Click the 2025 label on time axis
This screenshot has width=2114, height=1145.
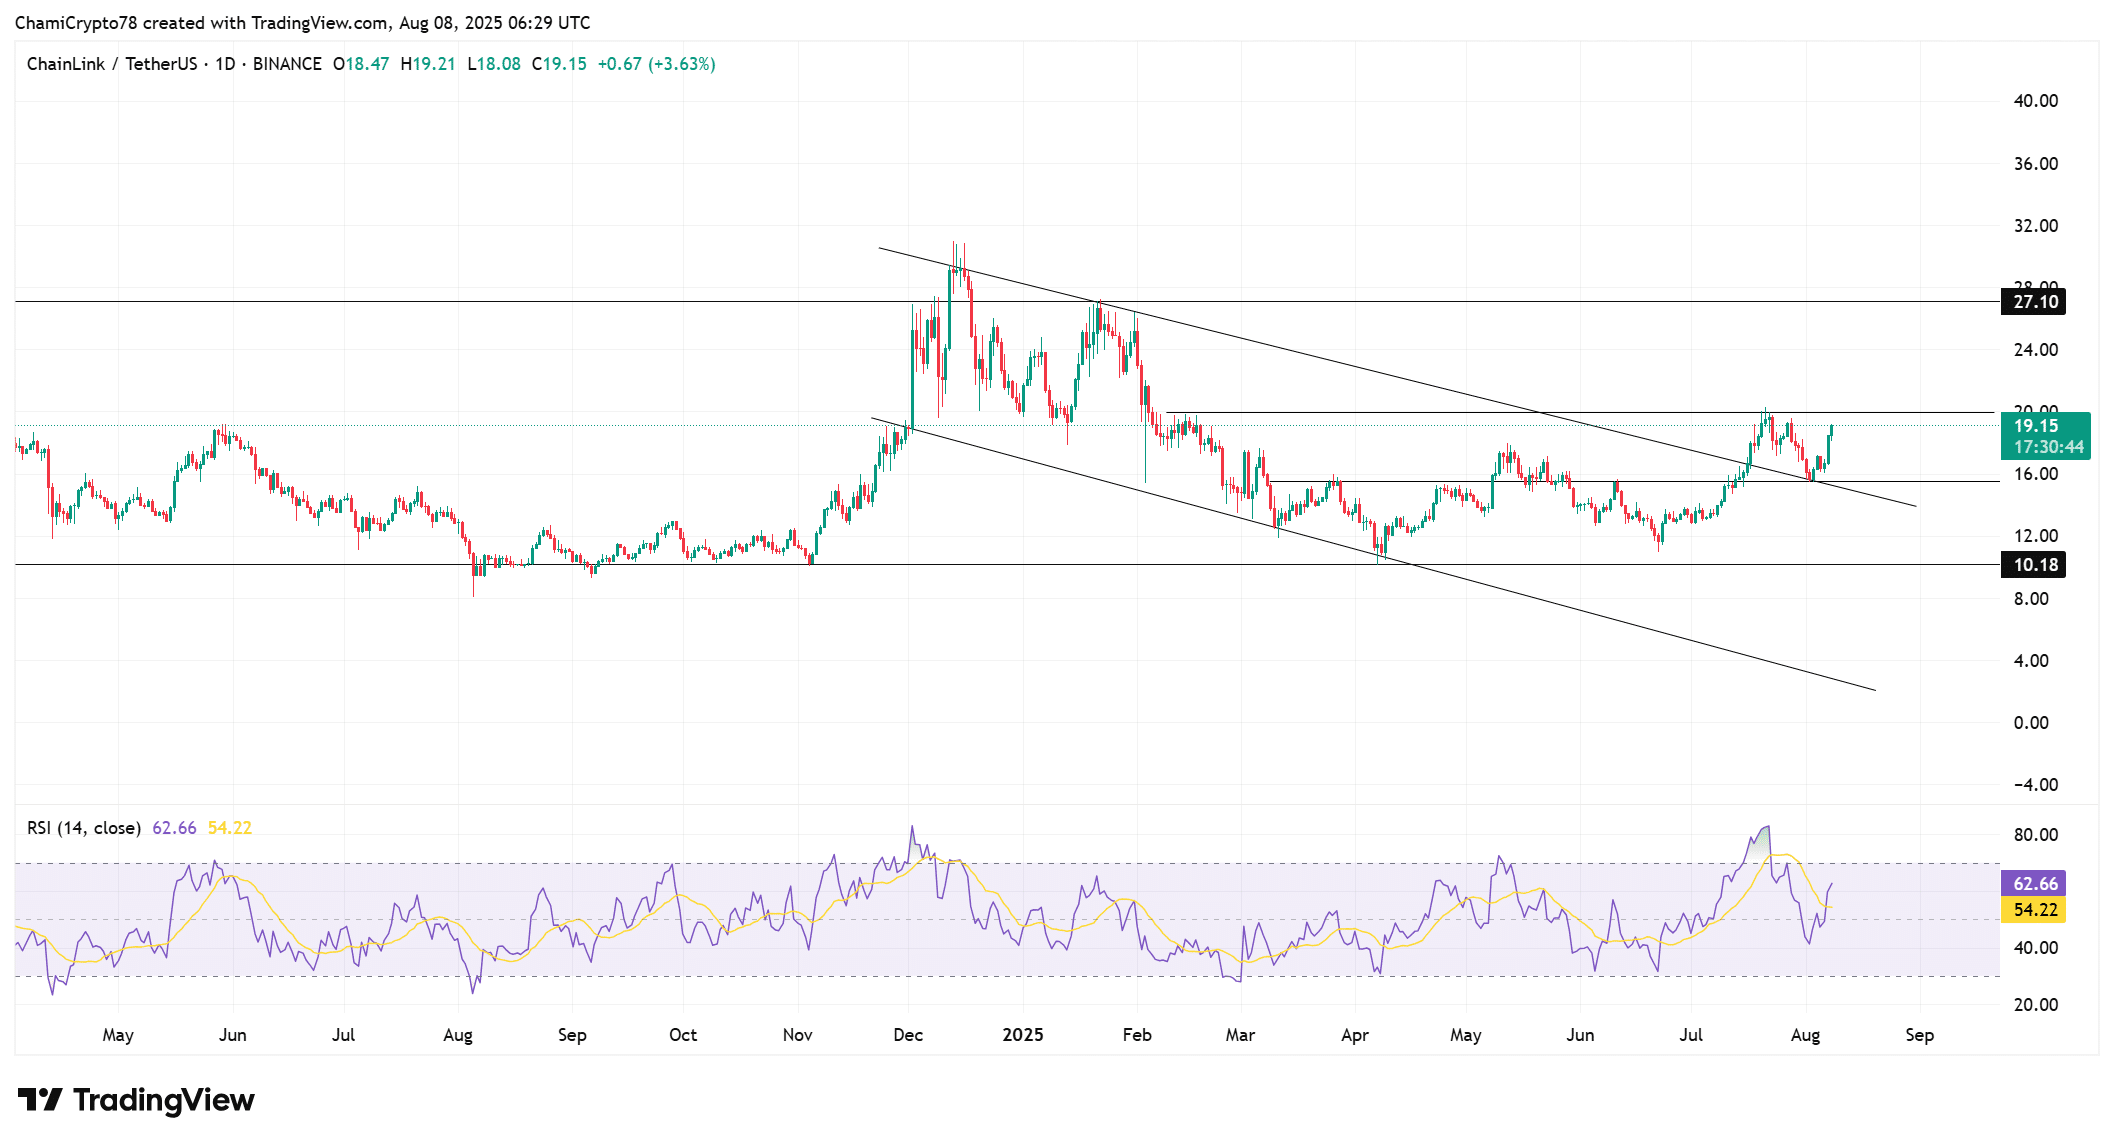click(x=1022, y=1035)
